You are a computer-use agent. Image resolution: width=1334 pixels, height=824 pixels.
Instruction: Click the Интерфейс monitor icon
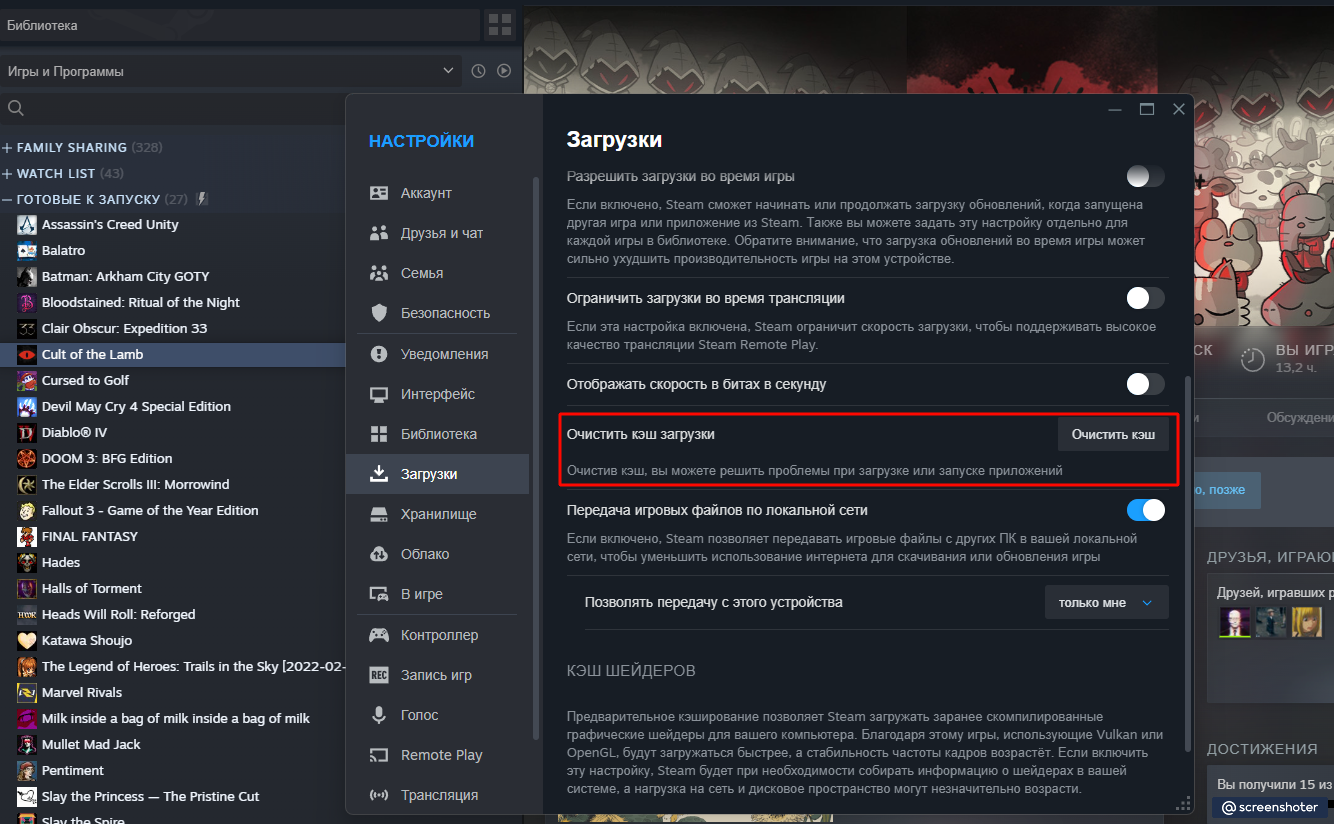(379, 394)
